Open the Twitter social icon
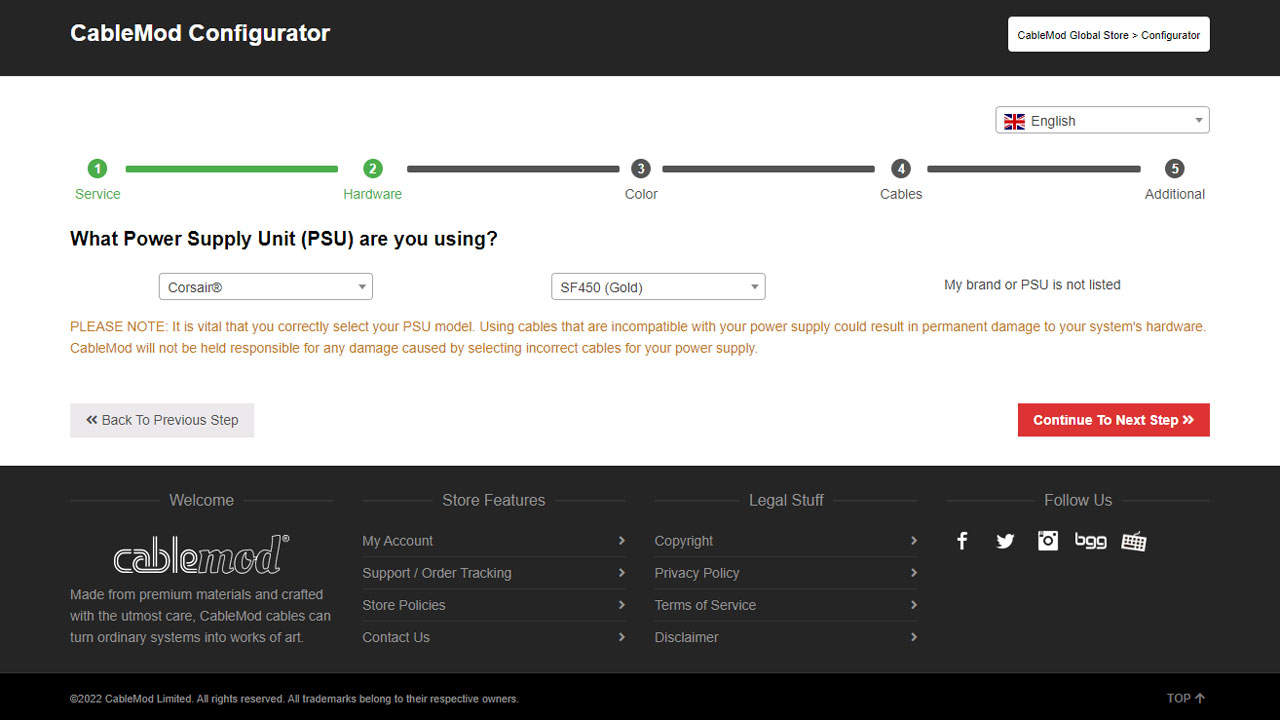Viewport: 1280px width, 720px height. [1005, 541]
